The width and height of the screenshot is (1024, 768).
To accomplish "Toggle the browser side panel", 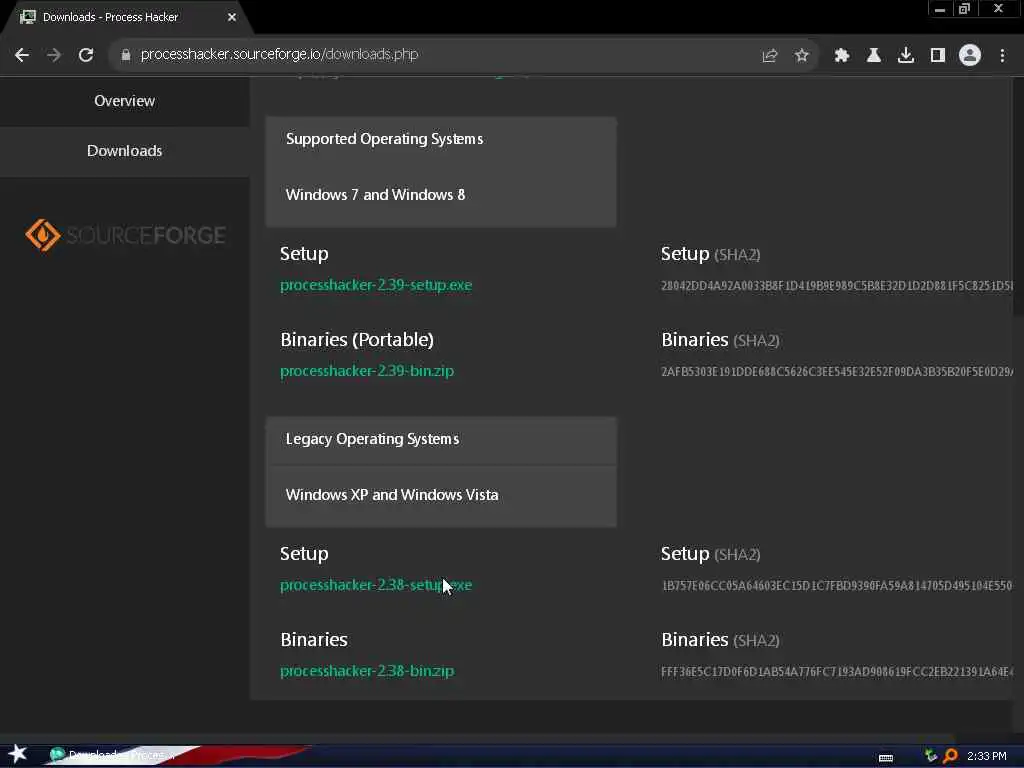I will click(938, 56).
